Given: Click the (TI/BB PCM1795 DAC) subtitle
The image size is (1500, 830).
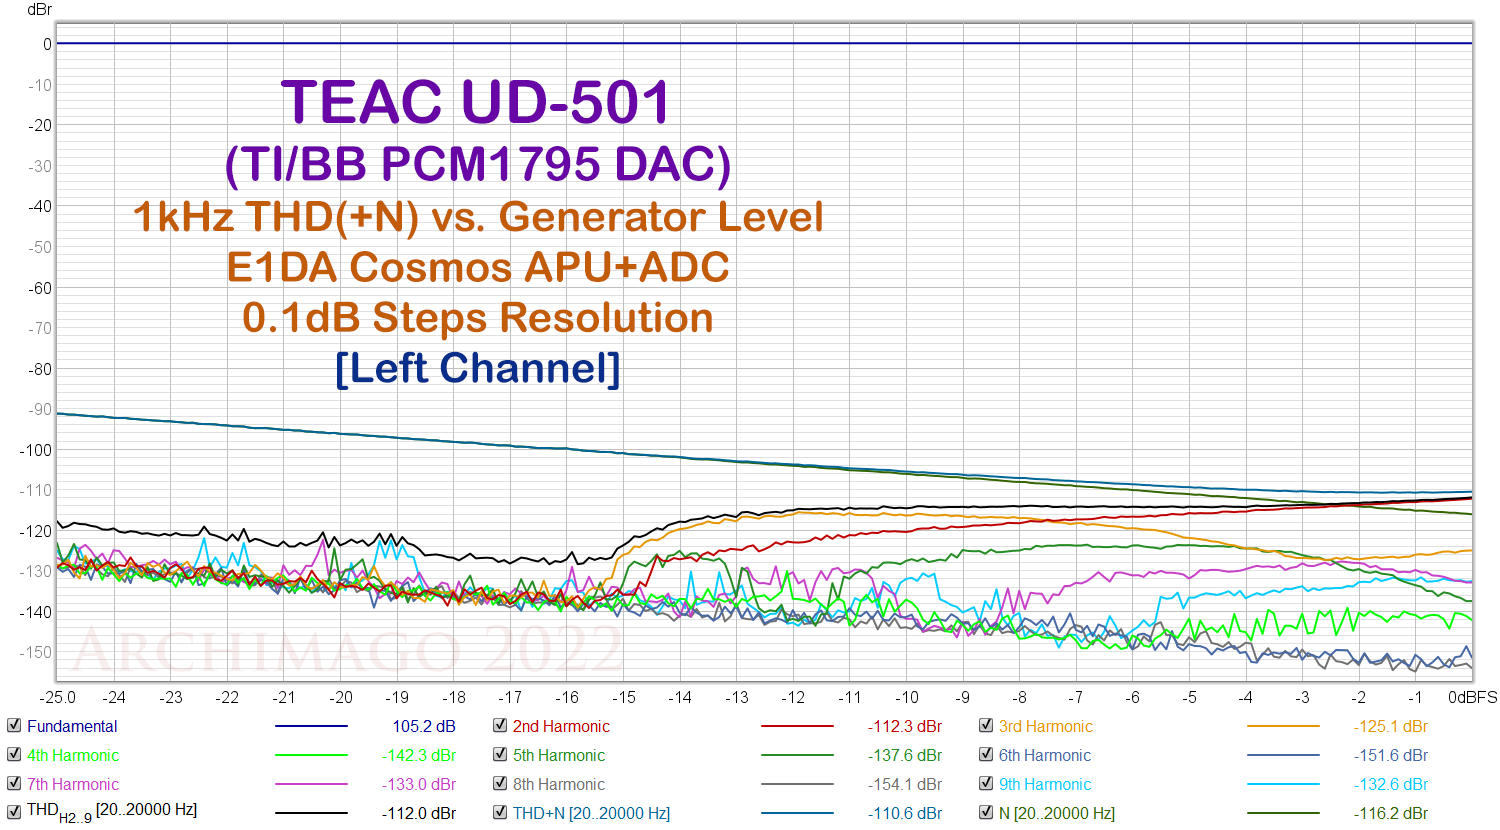Looking at the screenshot, I should pyautogui.click(x=478, y=165).
